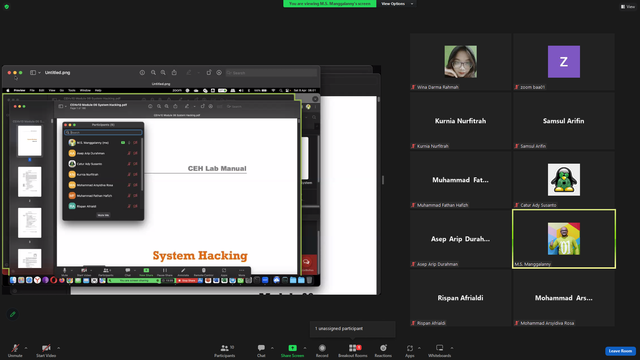Viewport: 640px width, 360px height.
Task: Select the Samsul Arifin participant tile
Action: (564, 121)
